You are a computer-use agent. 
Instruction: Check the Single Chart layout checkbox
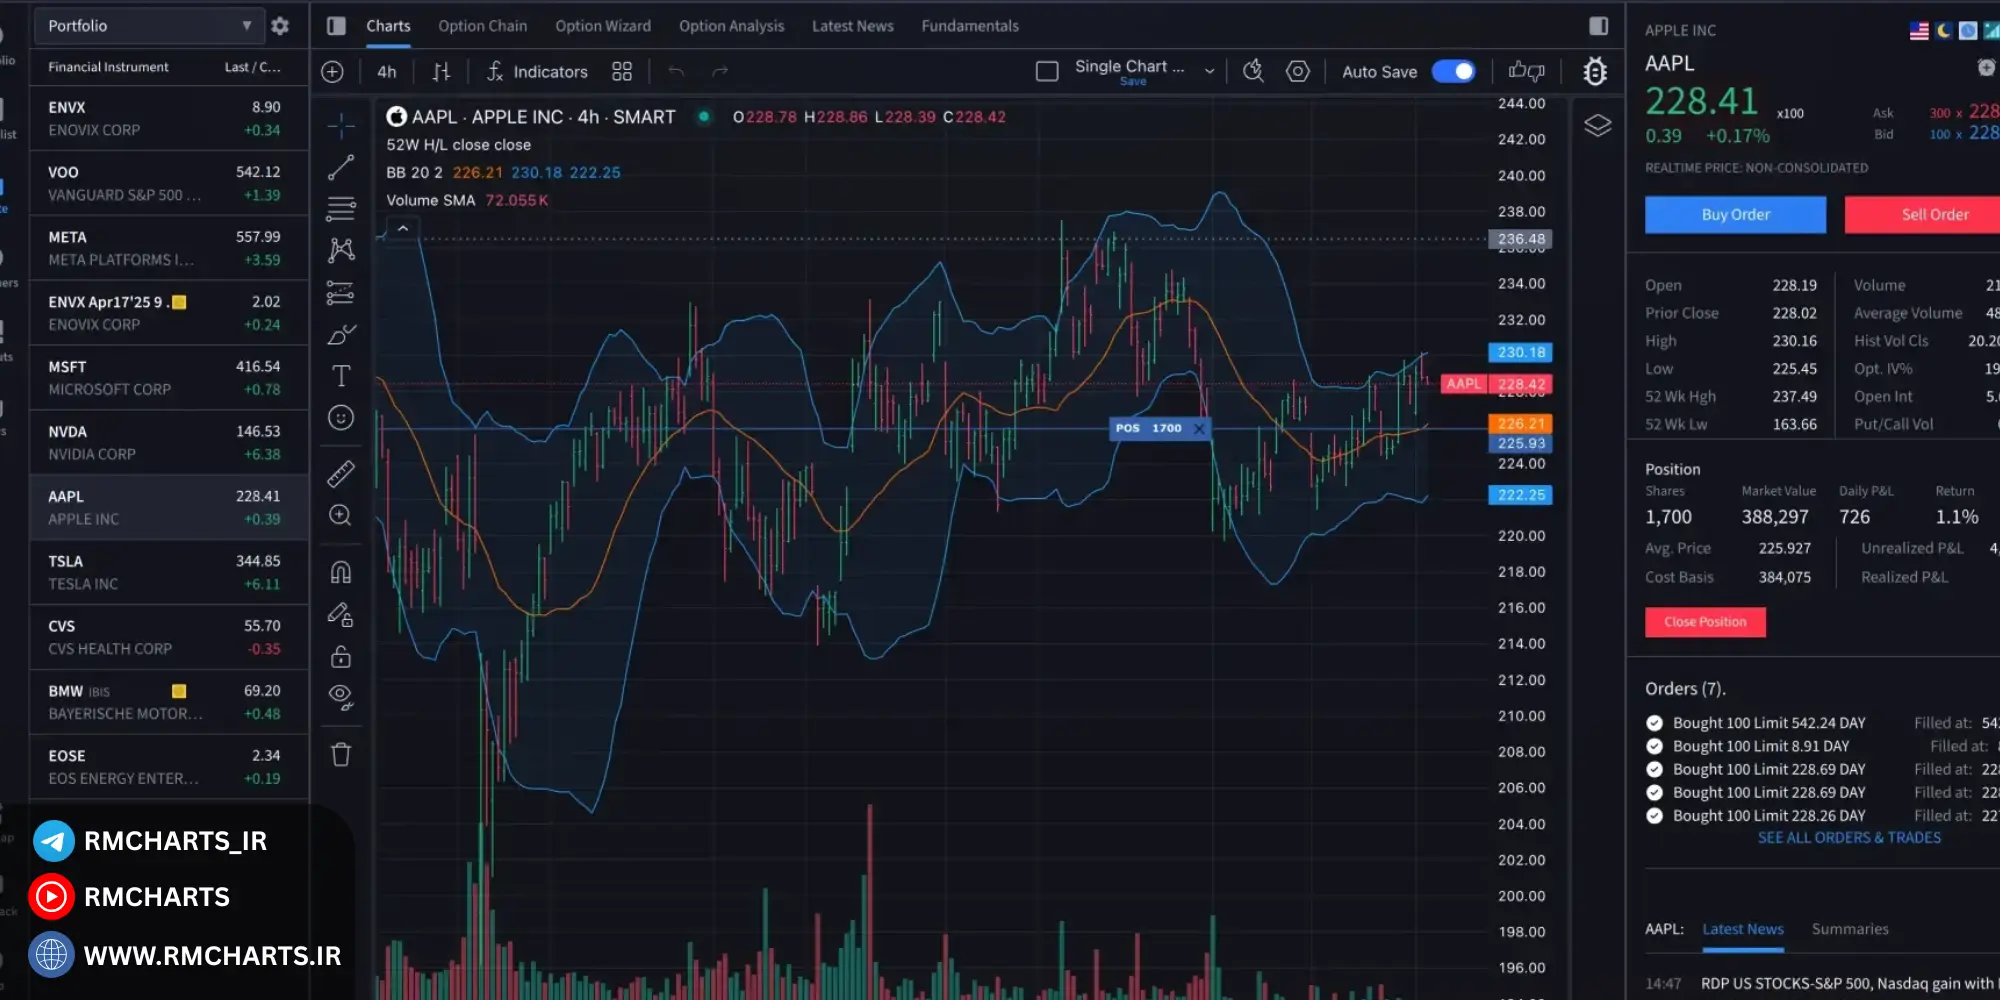1047,72
